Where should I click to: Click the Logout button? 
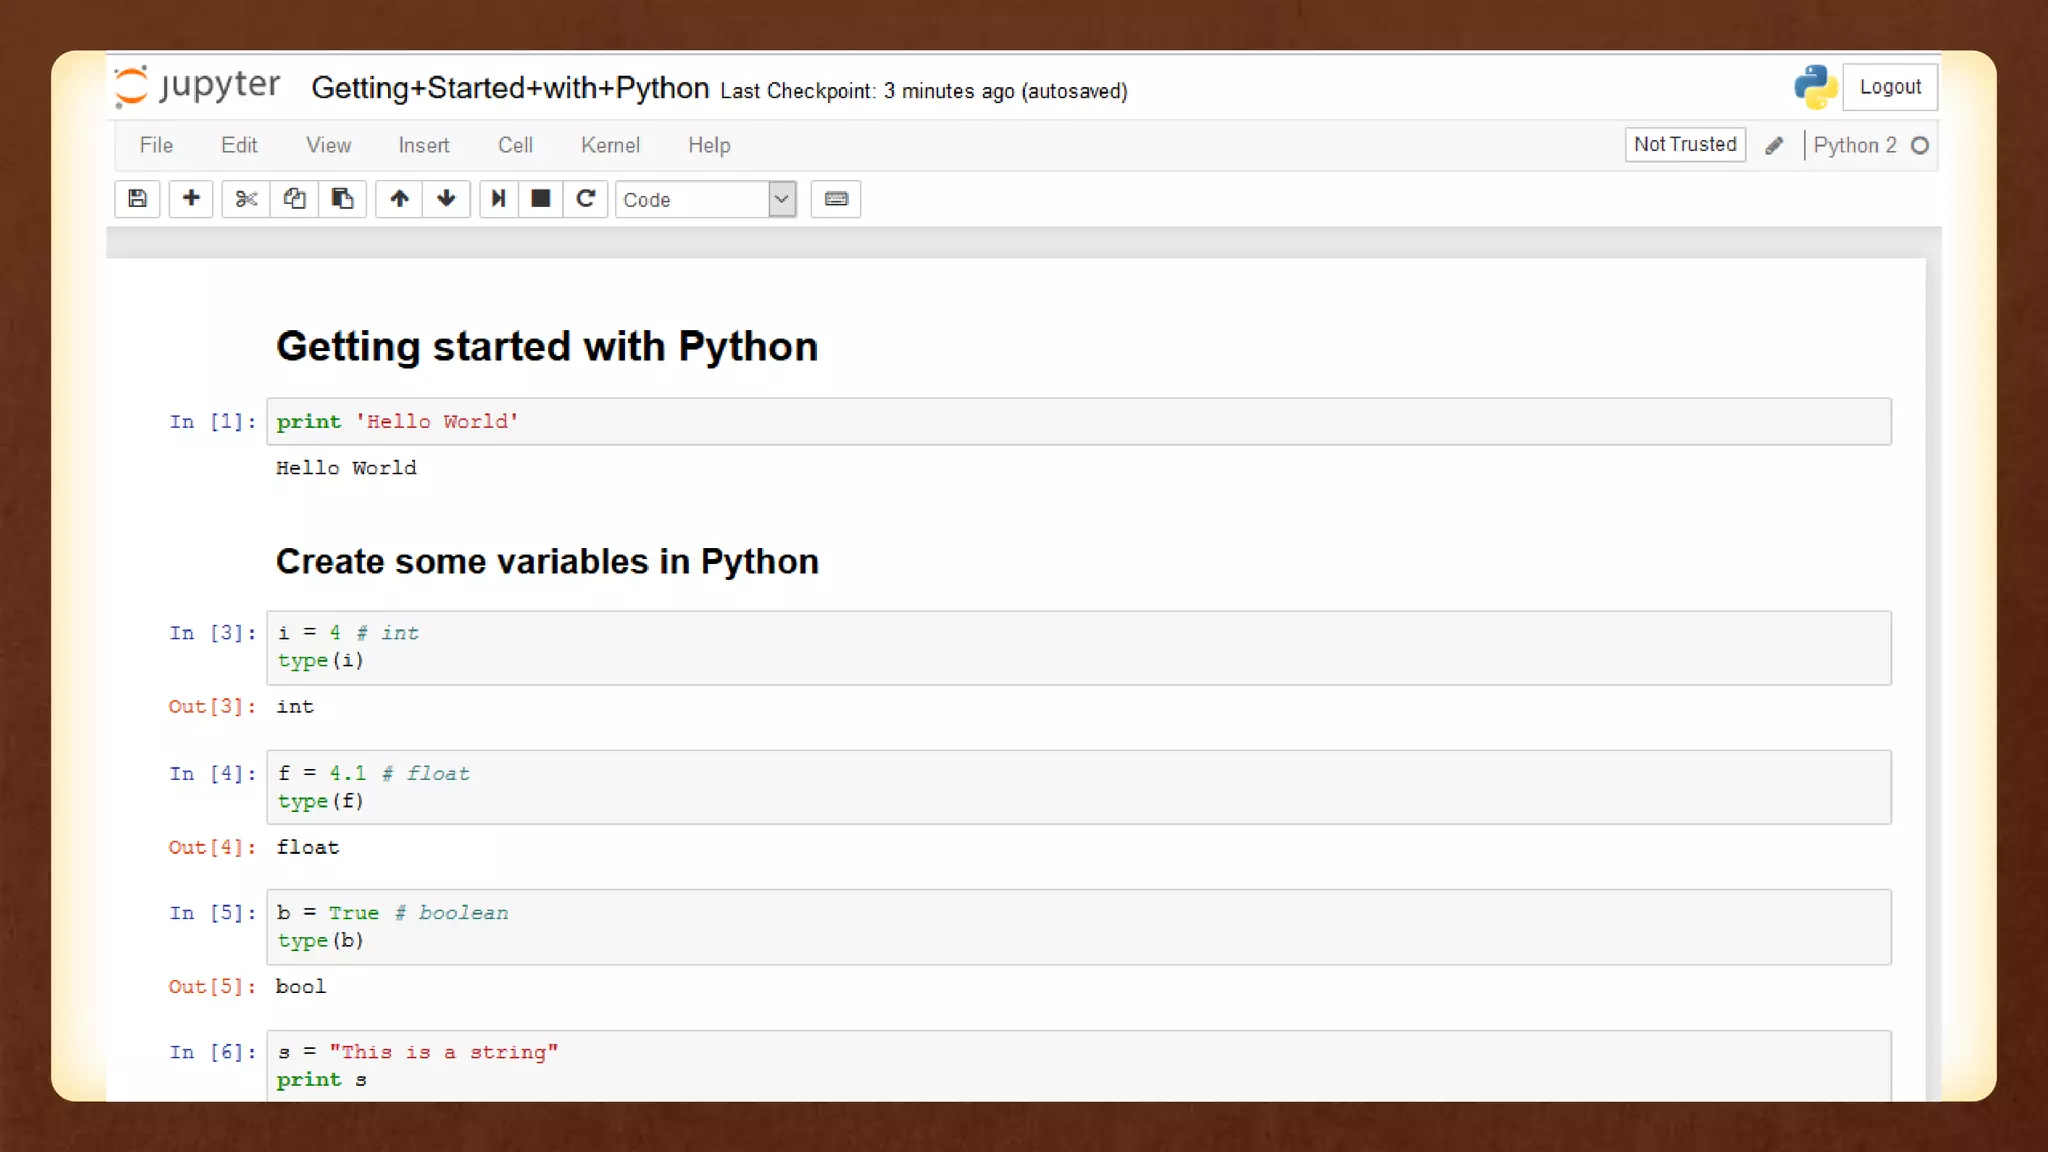(1890, 87)
